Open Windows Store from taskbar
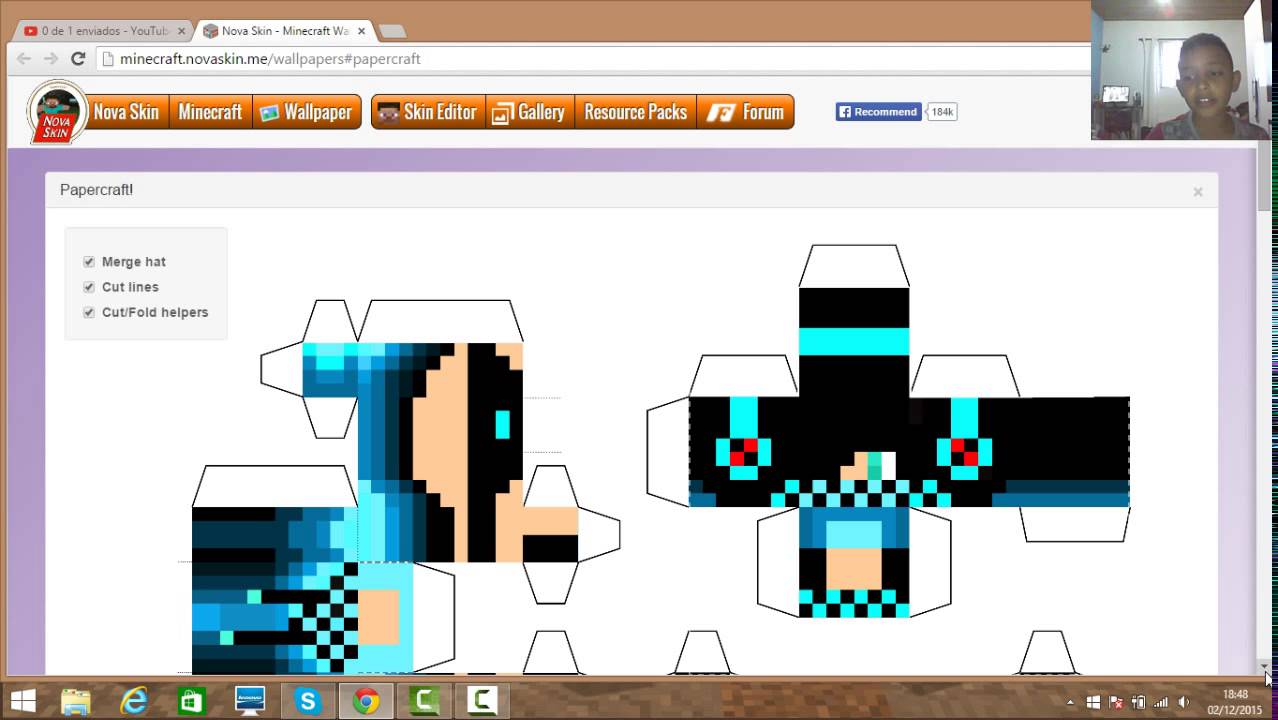 [191, 701]
